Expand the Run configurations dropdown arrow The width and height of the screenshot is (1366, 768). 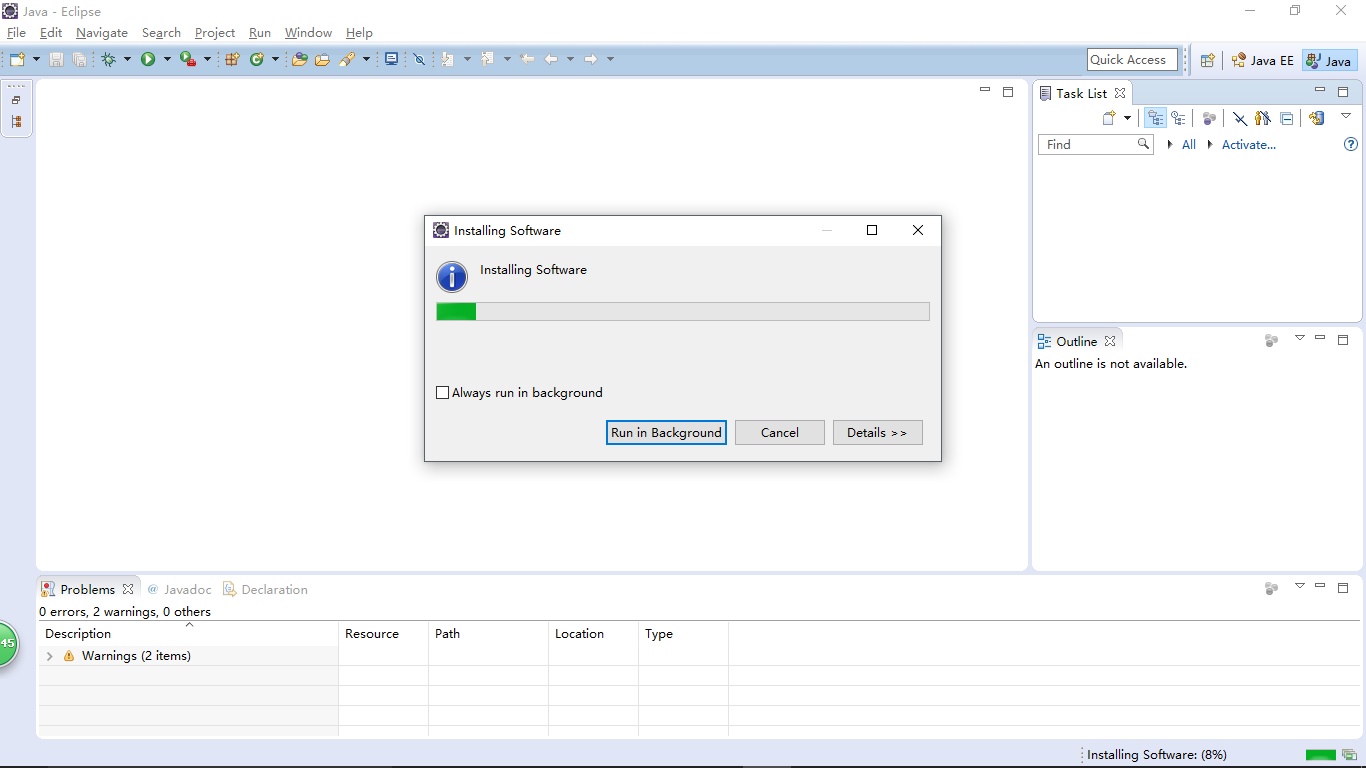(167, 59)
